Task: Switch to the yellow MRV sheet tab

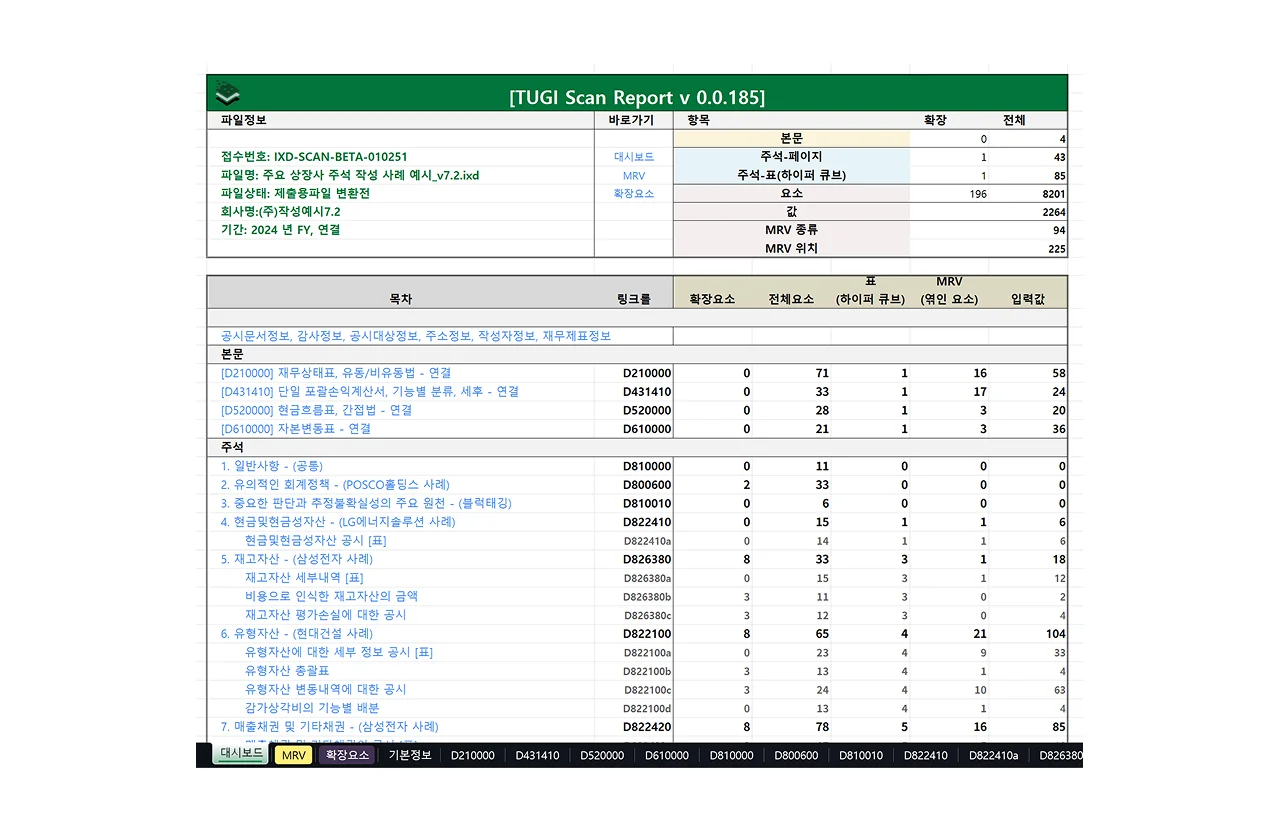Action: click(x=293, y=755)
